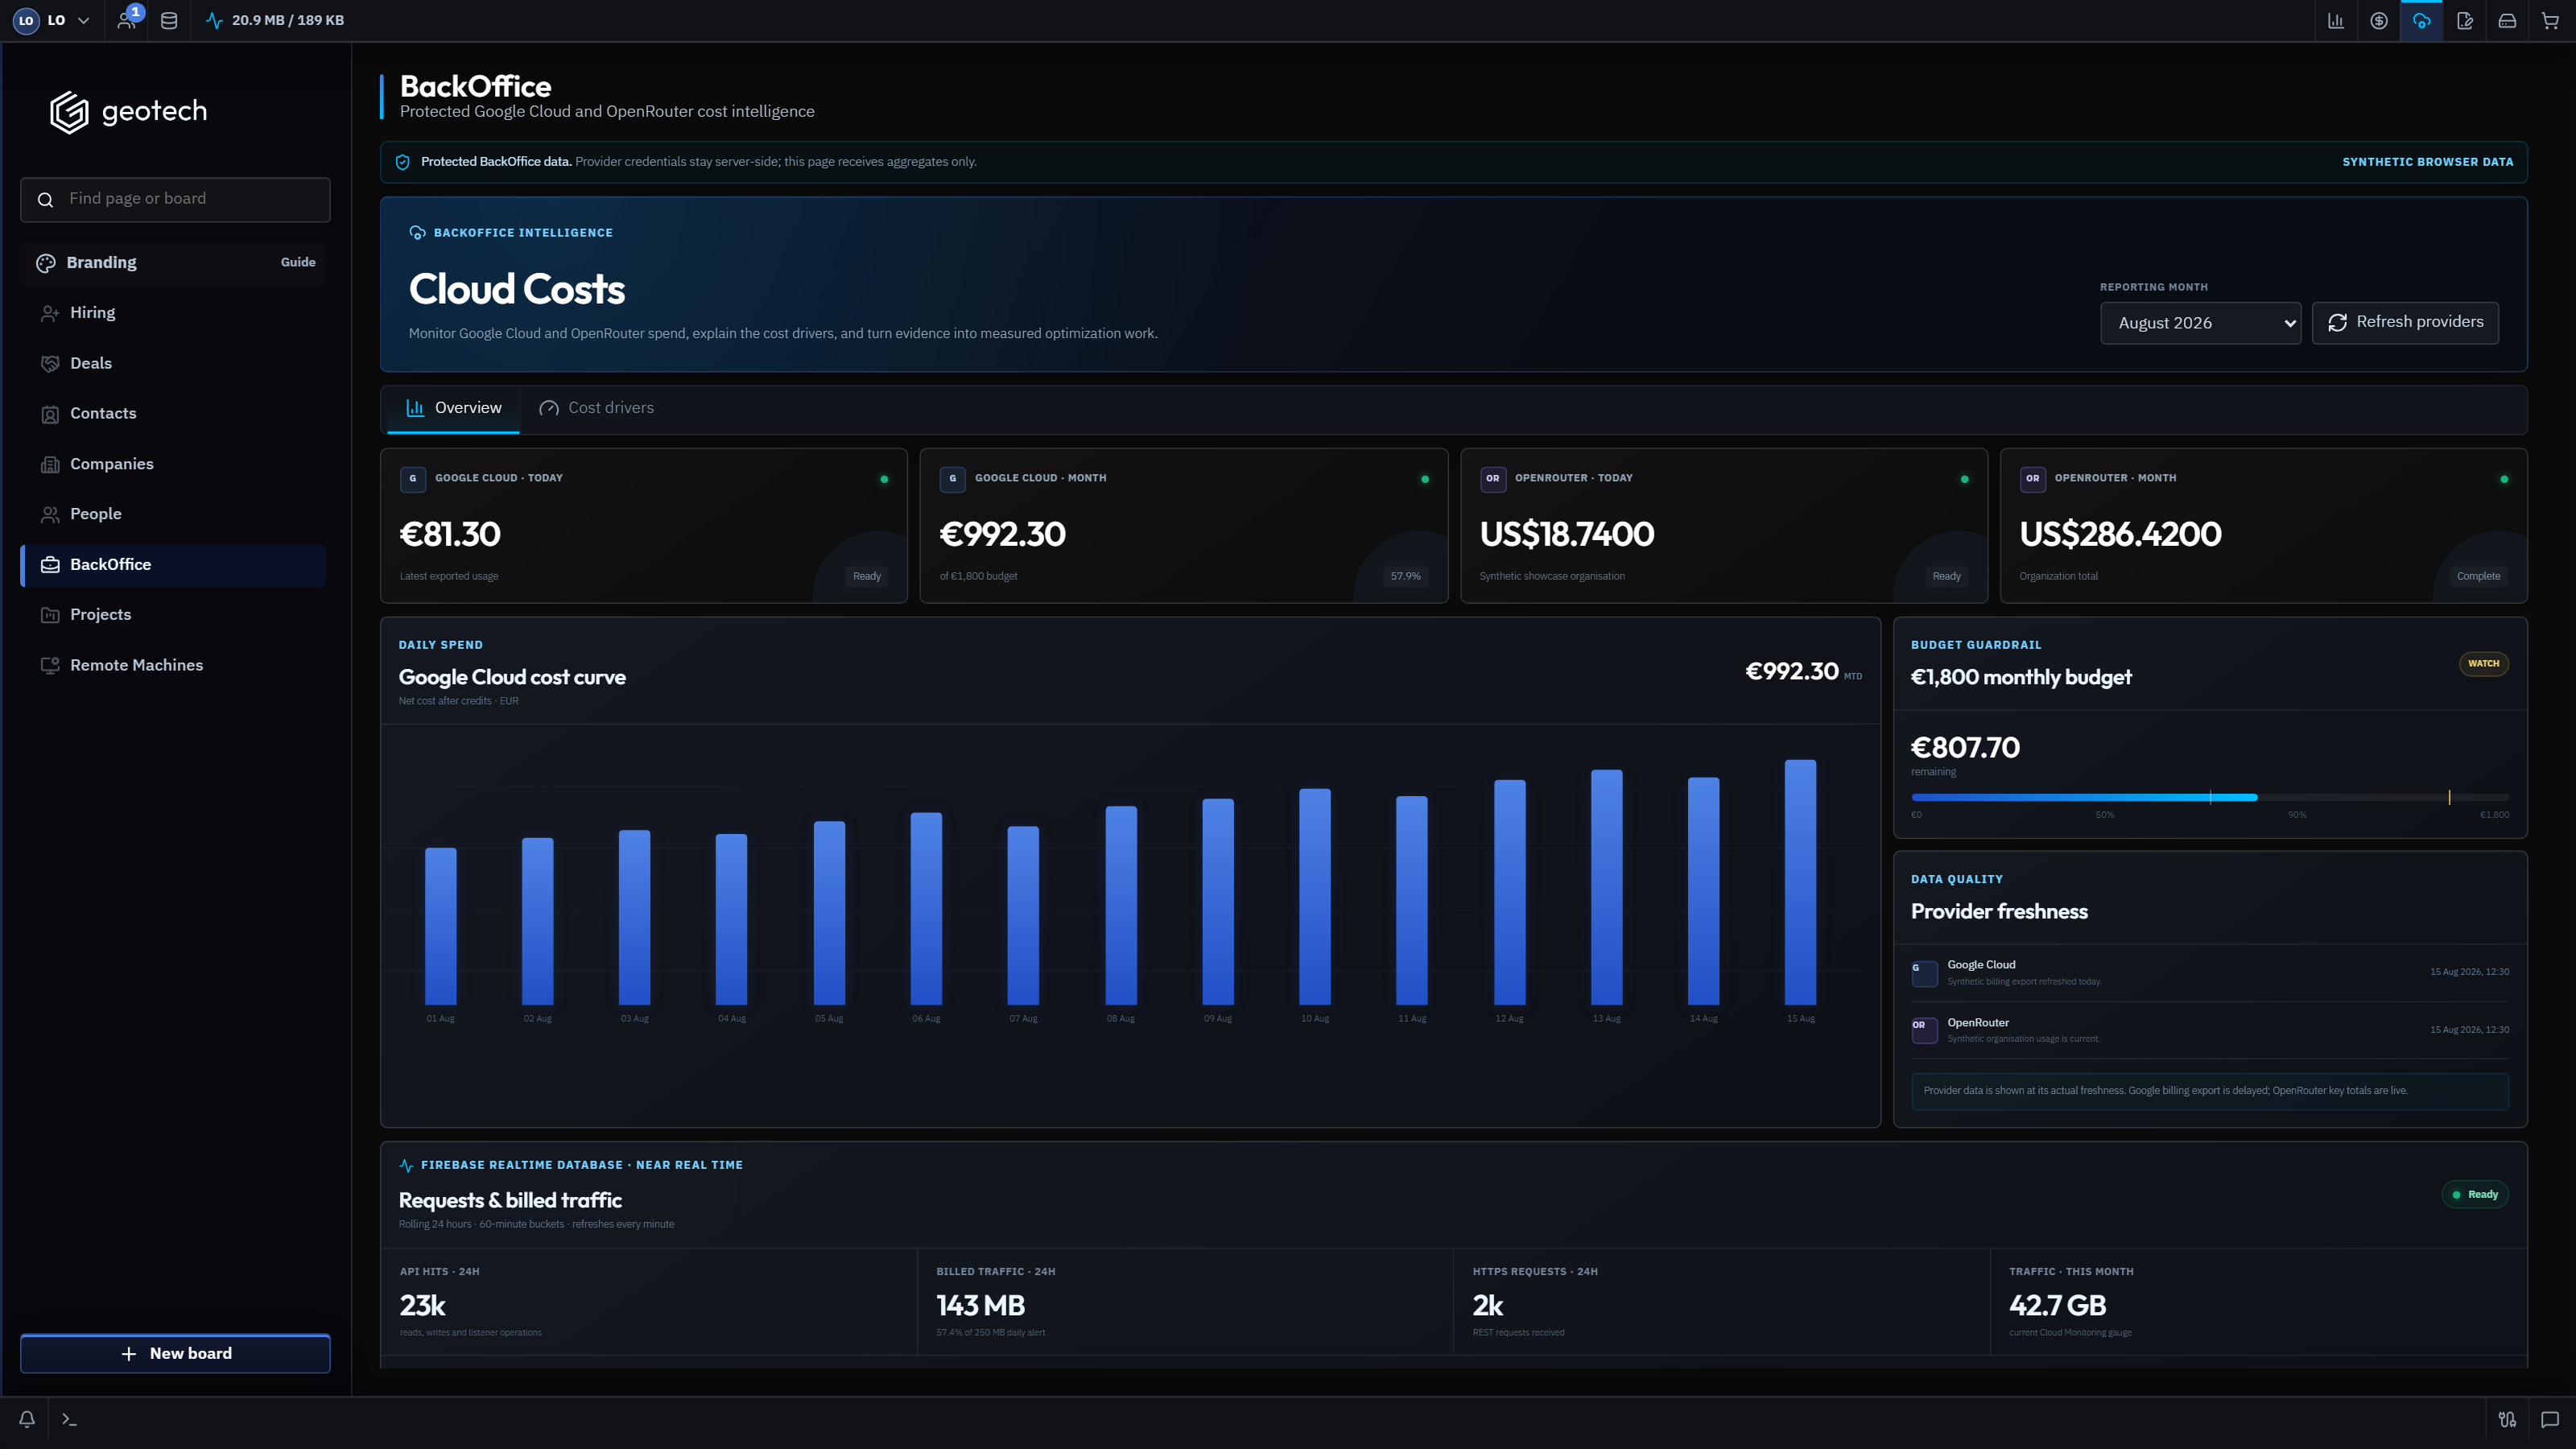
Task: Click the shield icon in Protected BackOffice banner
Action: (402, 162)
